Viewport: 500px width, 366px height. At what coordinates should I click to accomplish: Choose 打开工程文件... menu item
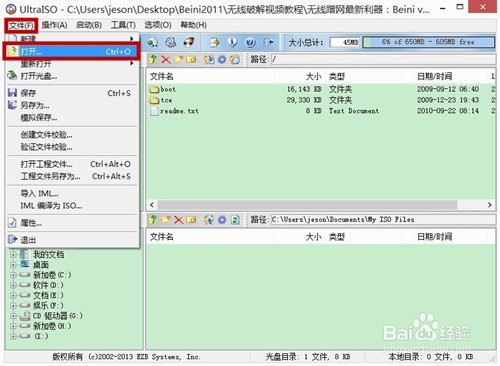coord(72,164)
